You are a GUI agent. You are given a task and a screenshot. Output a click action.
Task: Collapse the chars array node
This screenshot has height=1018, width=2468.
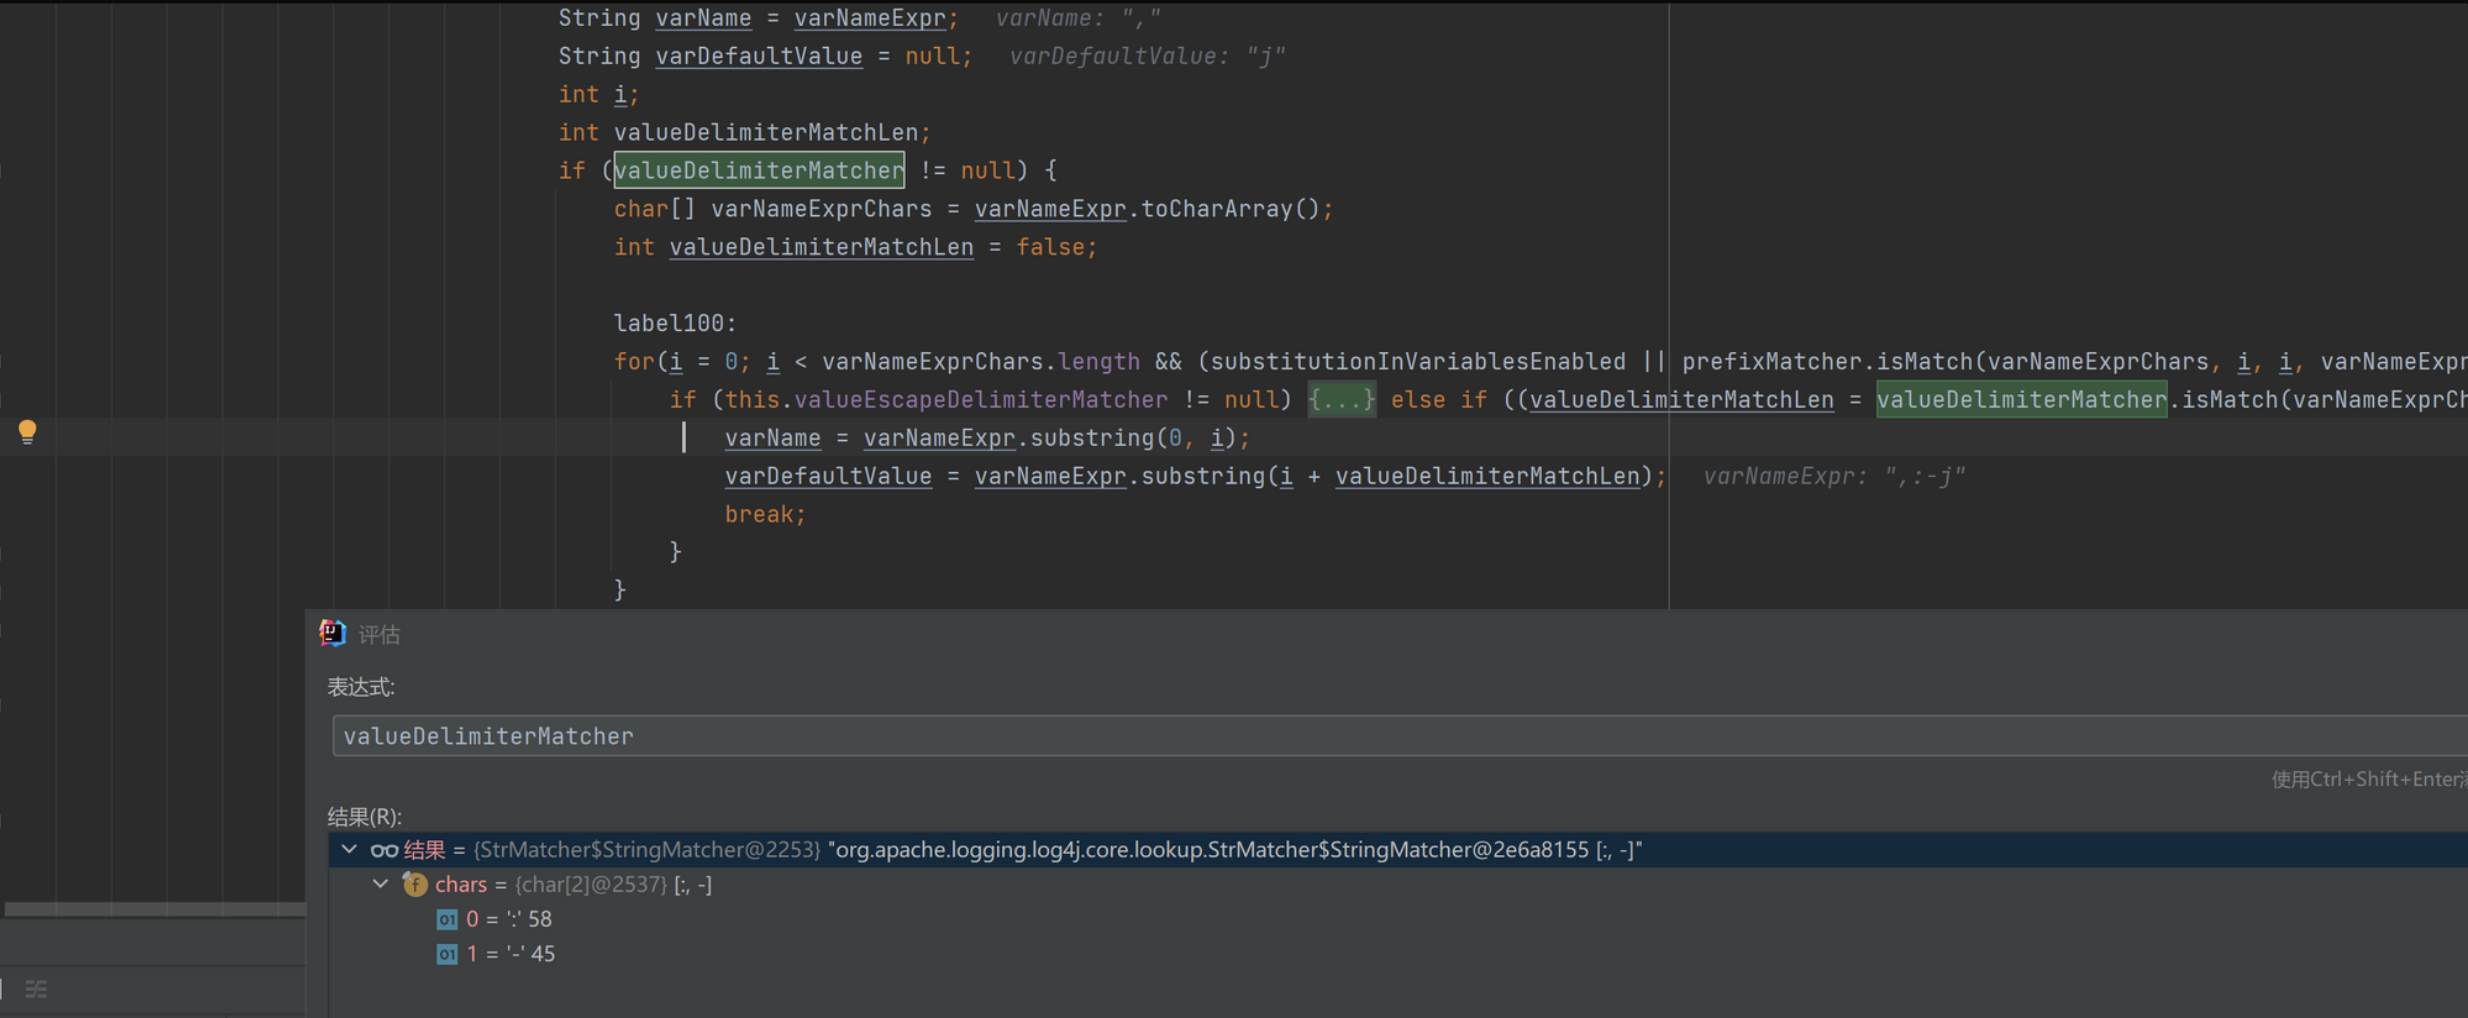pyautogui.click(x=381, y=884)
